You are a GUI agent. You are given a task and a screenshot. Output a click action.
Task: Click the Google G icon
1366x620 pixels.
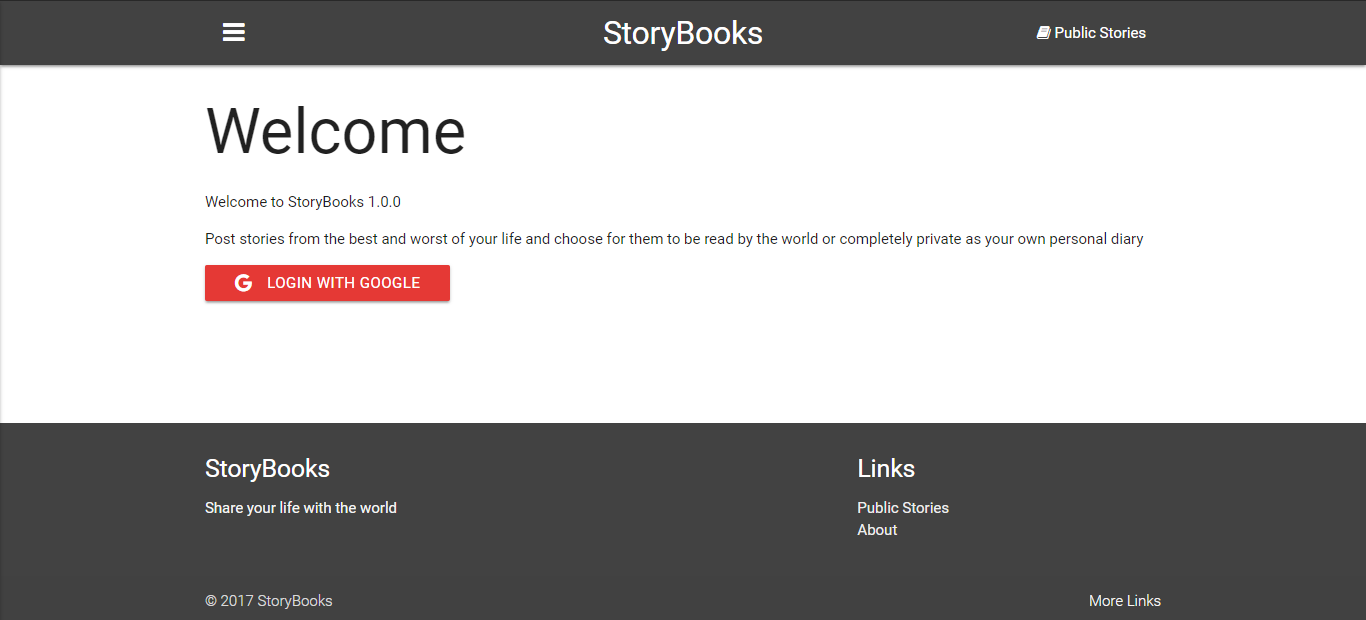click(243, 283)
